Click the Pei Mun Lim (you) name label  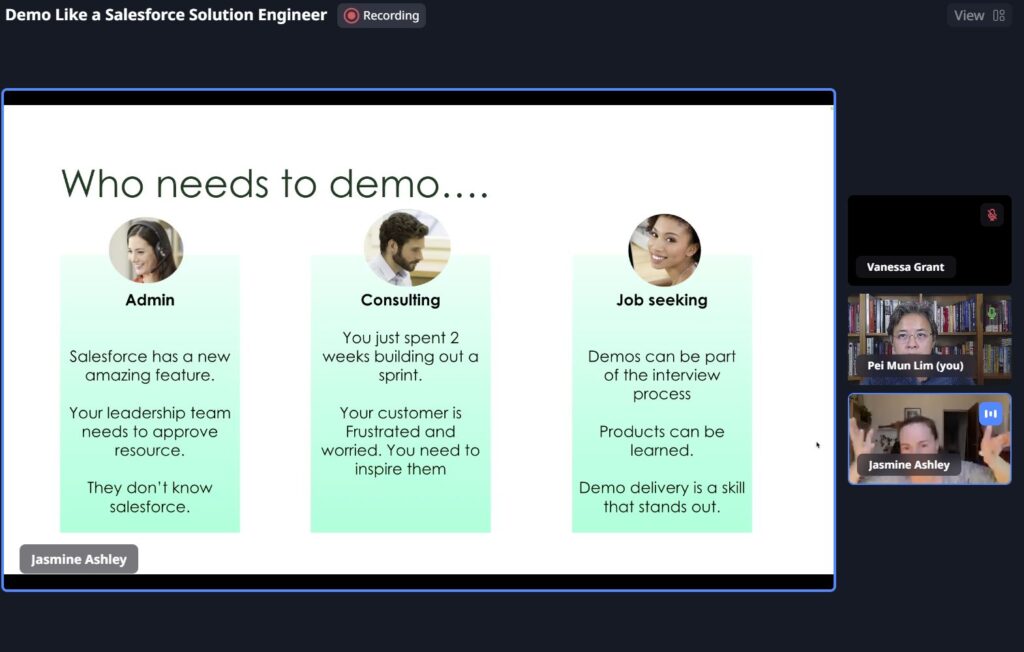tap(915, 366)
